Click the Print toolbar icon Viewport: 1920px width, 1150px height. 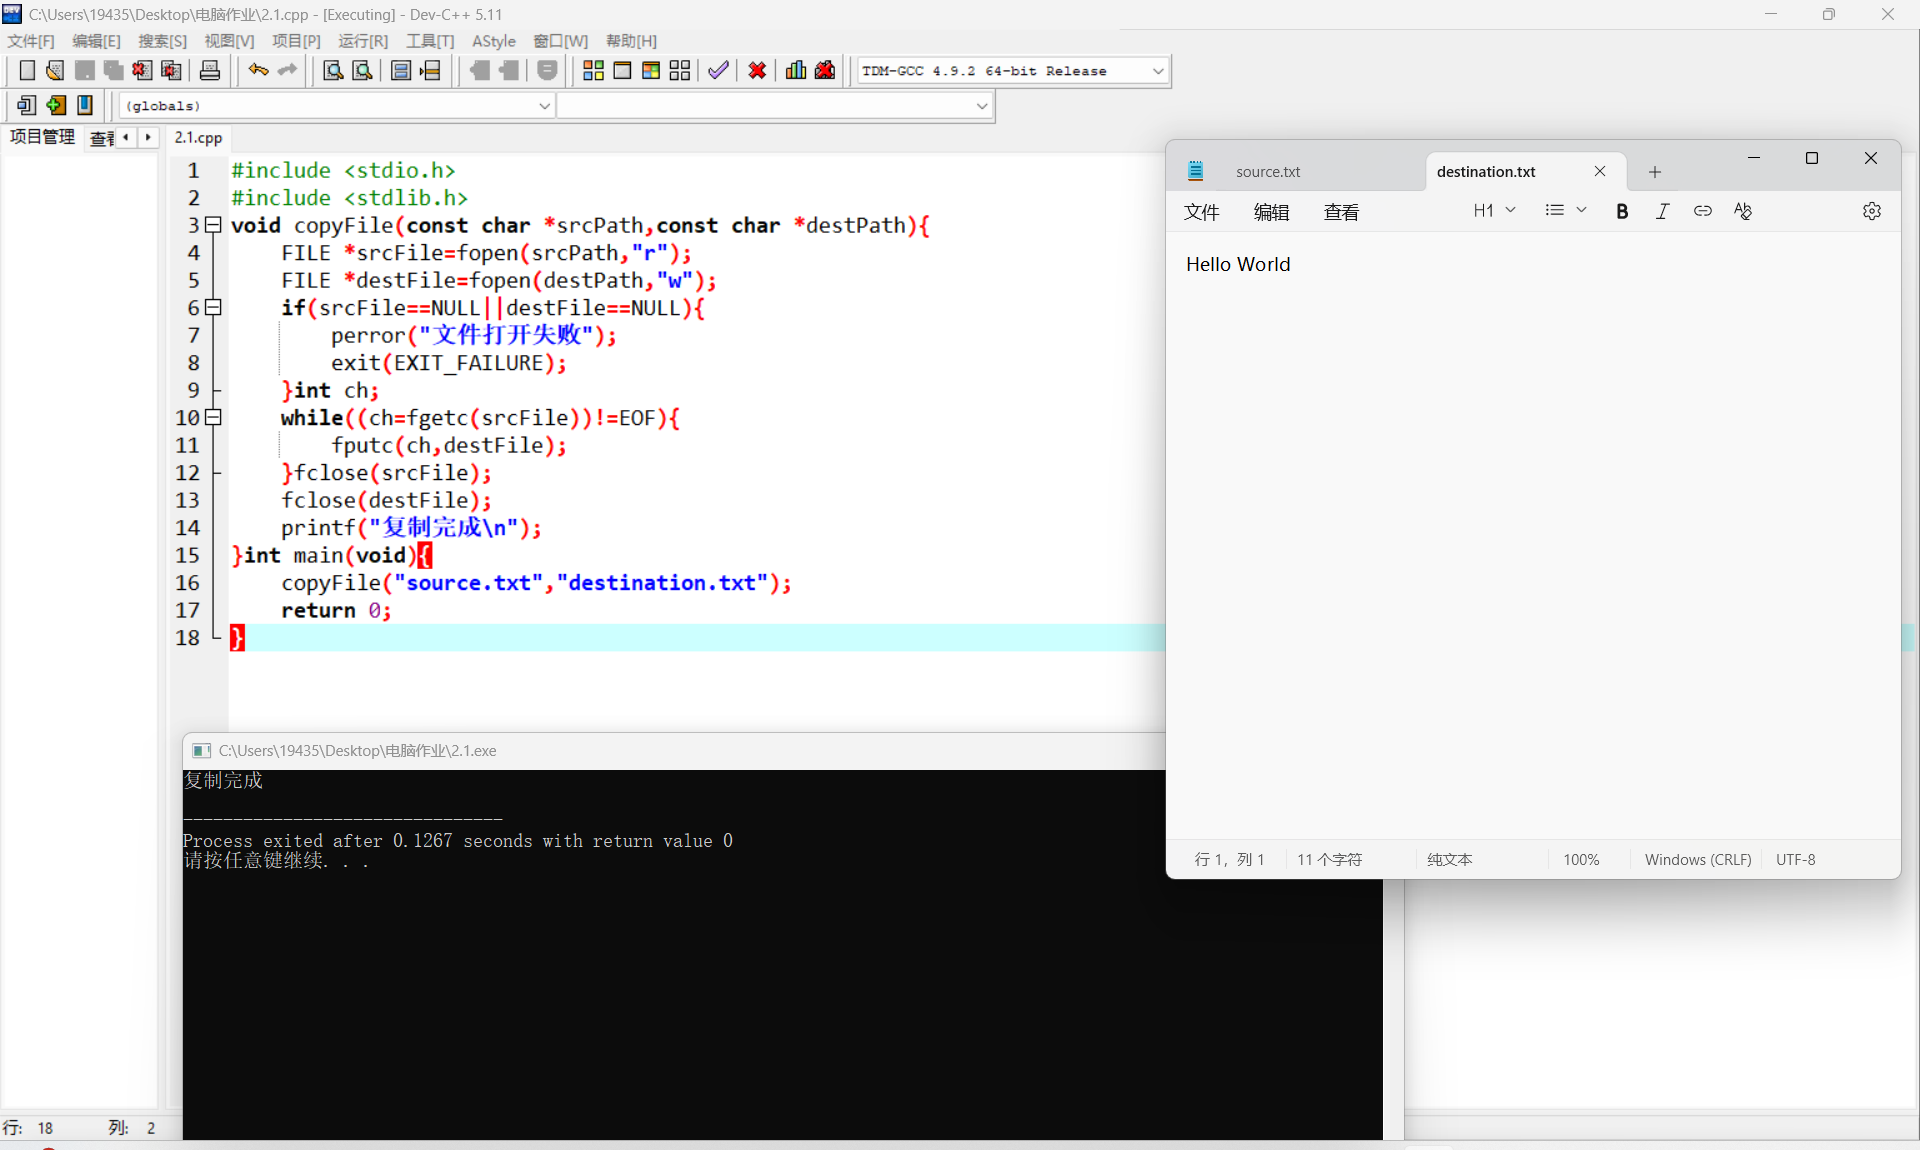pos(210,71)
